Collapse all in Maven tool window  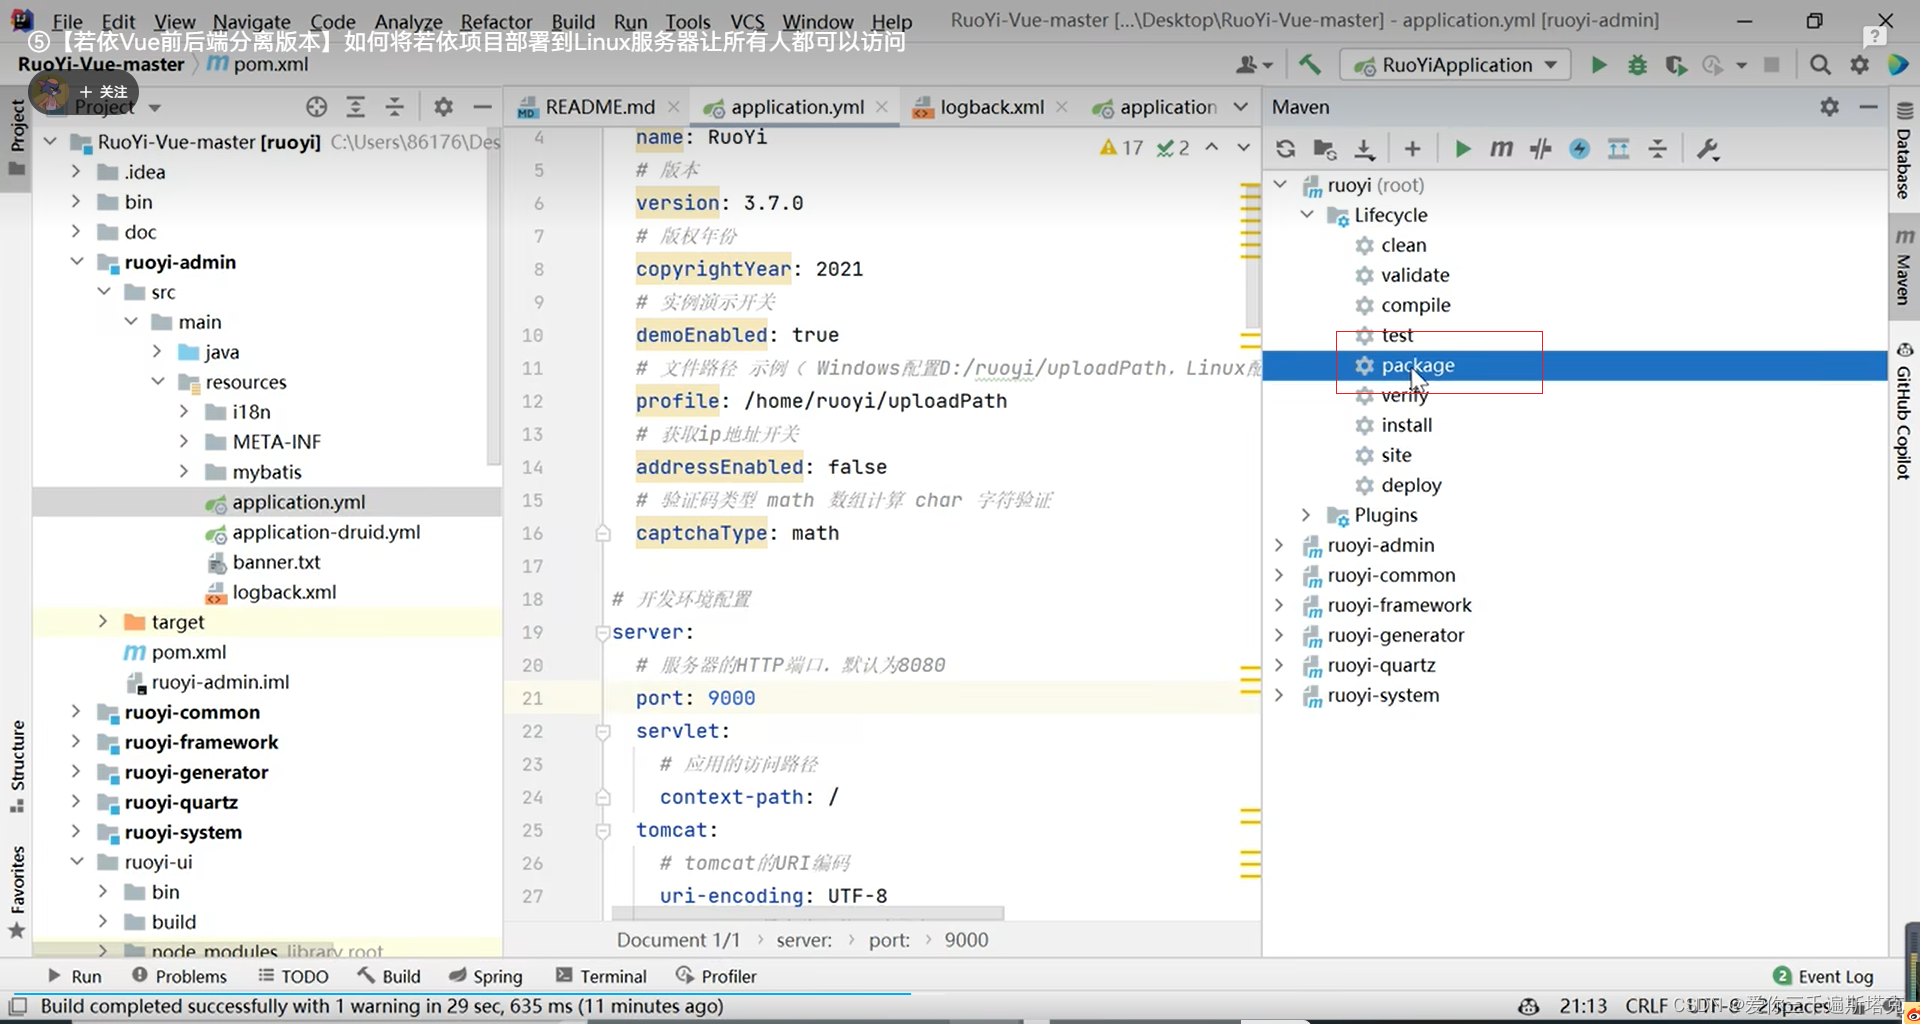[1658, 149]
